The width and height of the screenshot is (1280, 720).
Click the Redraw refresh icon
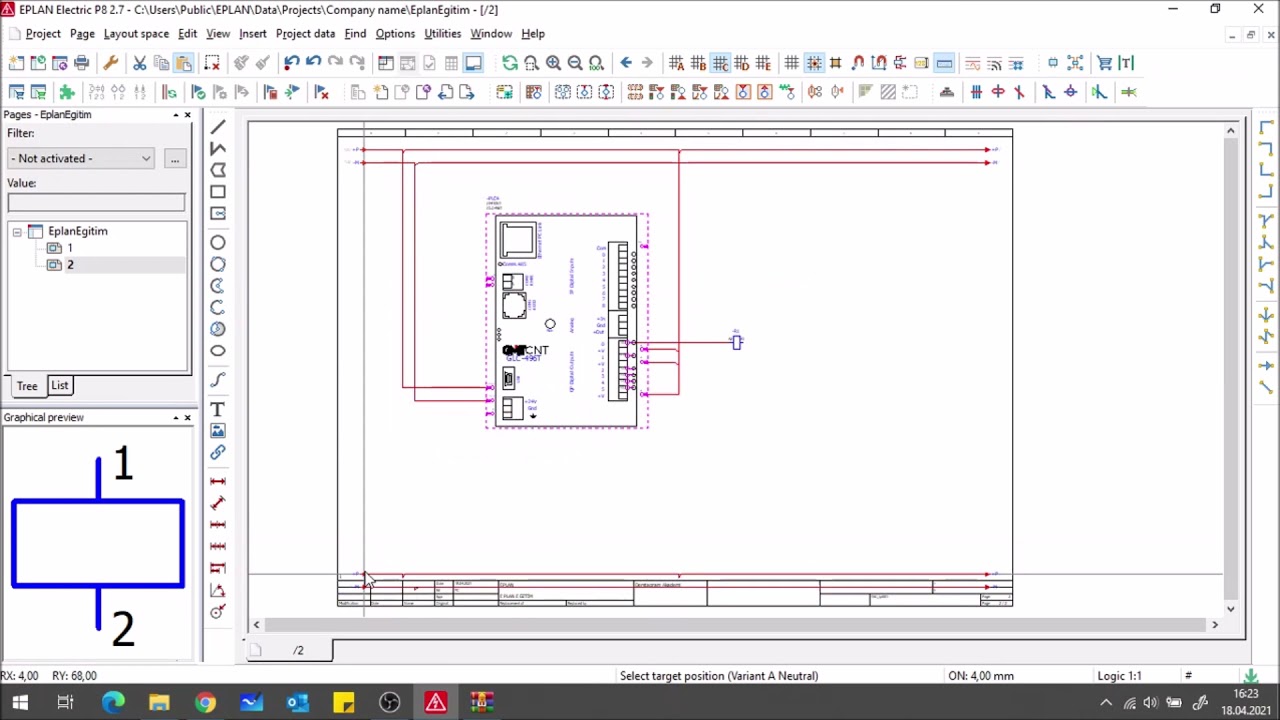(510, 63)
